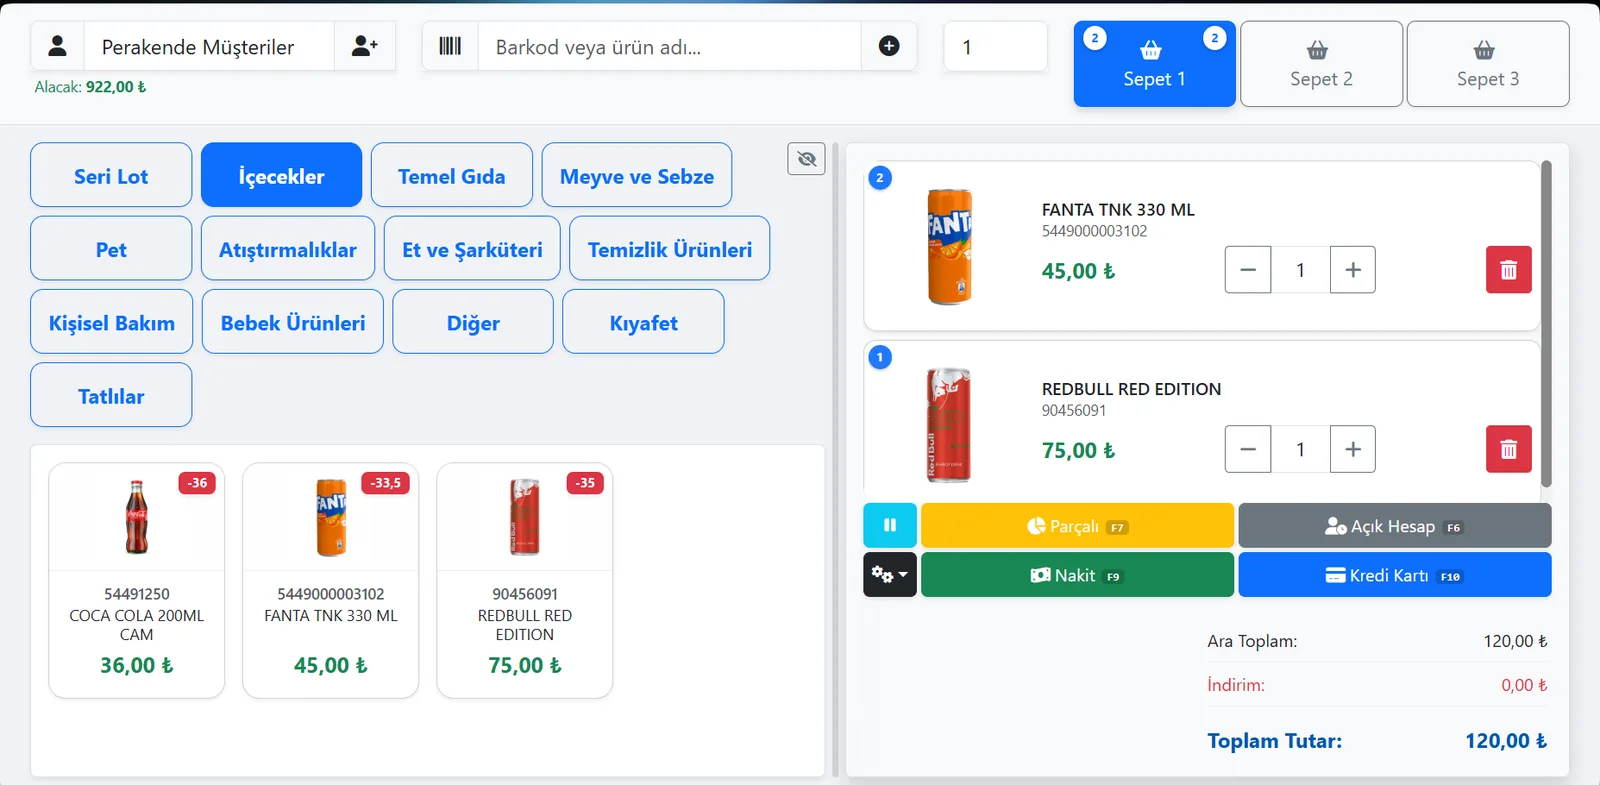Delete REDBULL RED EDITION from cart

pos(1508,450)
